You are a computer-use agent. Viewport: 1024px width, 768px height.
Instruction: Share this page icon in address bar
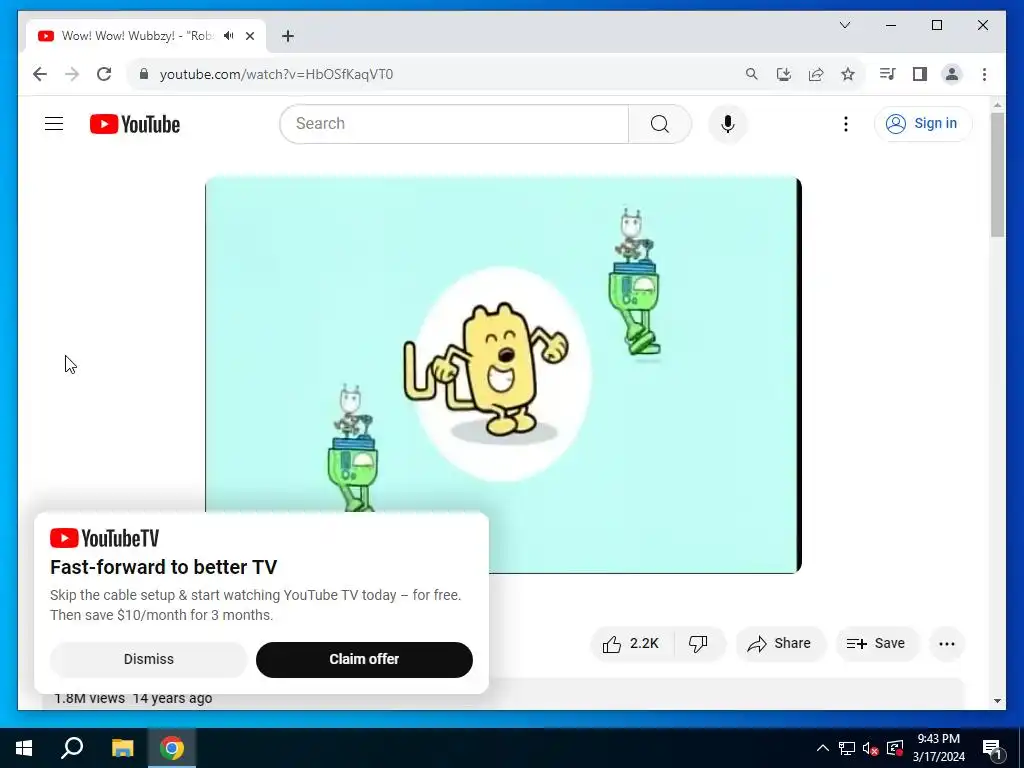tap(816, 74)
